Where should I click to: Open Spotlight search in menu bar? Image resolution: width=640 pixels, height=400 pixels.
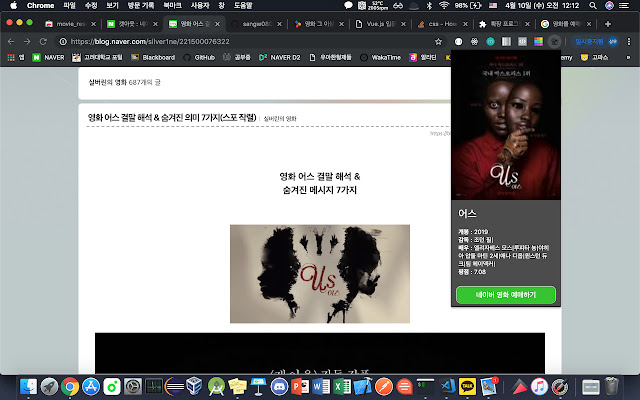pyautogui.click(x=593, y=5)
